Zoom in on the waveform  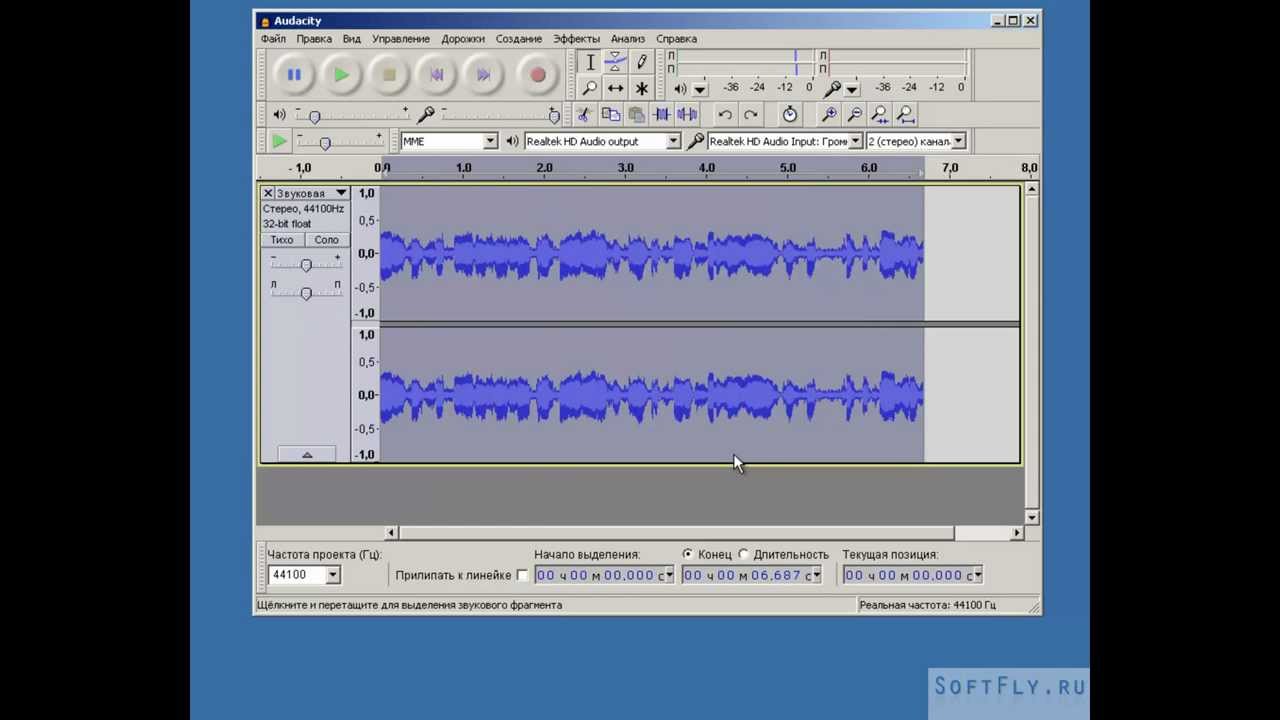click(829, 115)
